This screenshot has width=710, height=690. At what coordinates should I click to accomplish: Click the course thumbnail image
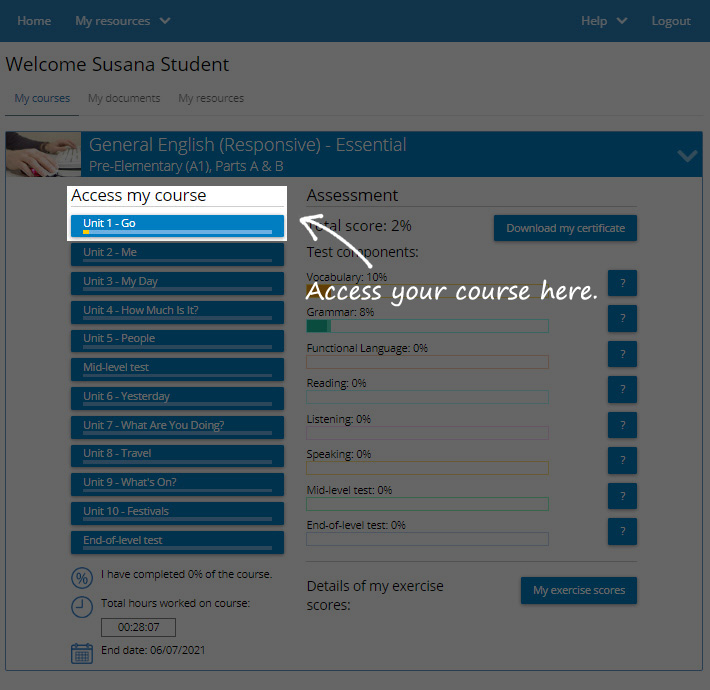click(x=44, y=155)
